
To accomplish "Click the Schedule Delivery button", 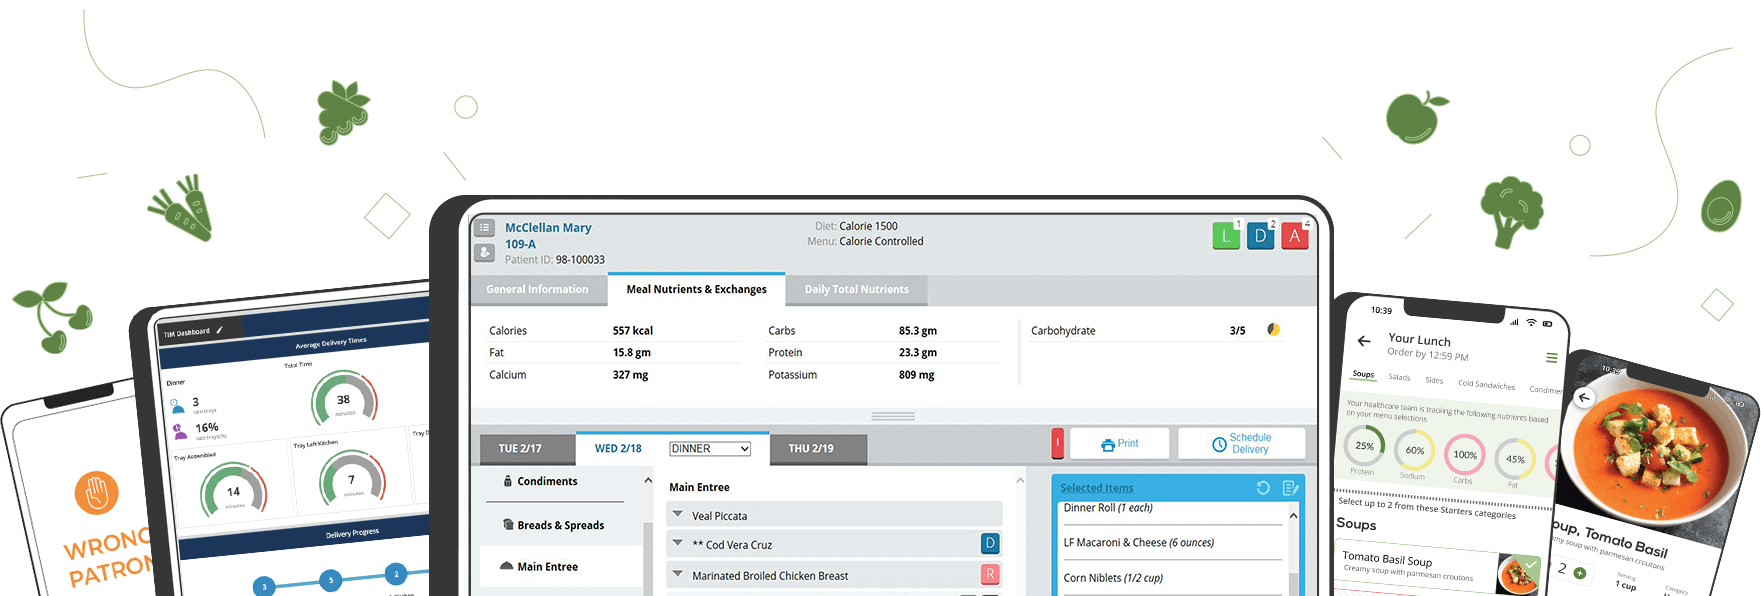I will click(1241, 443).
